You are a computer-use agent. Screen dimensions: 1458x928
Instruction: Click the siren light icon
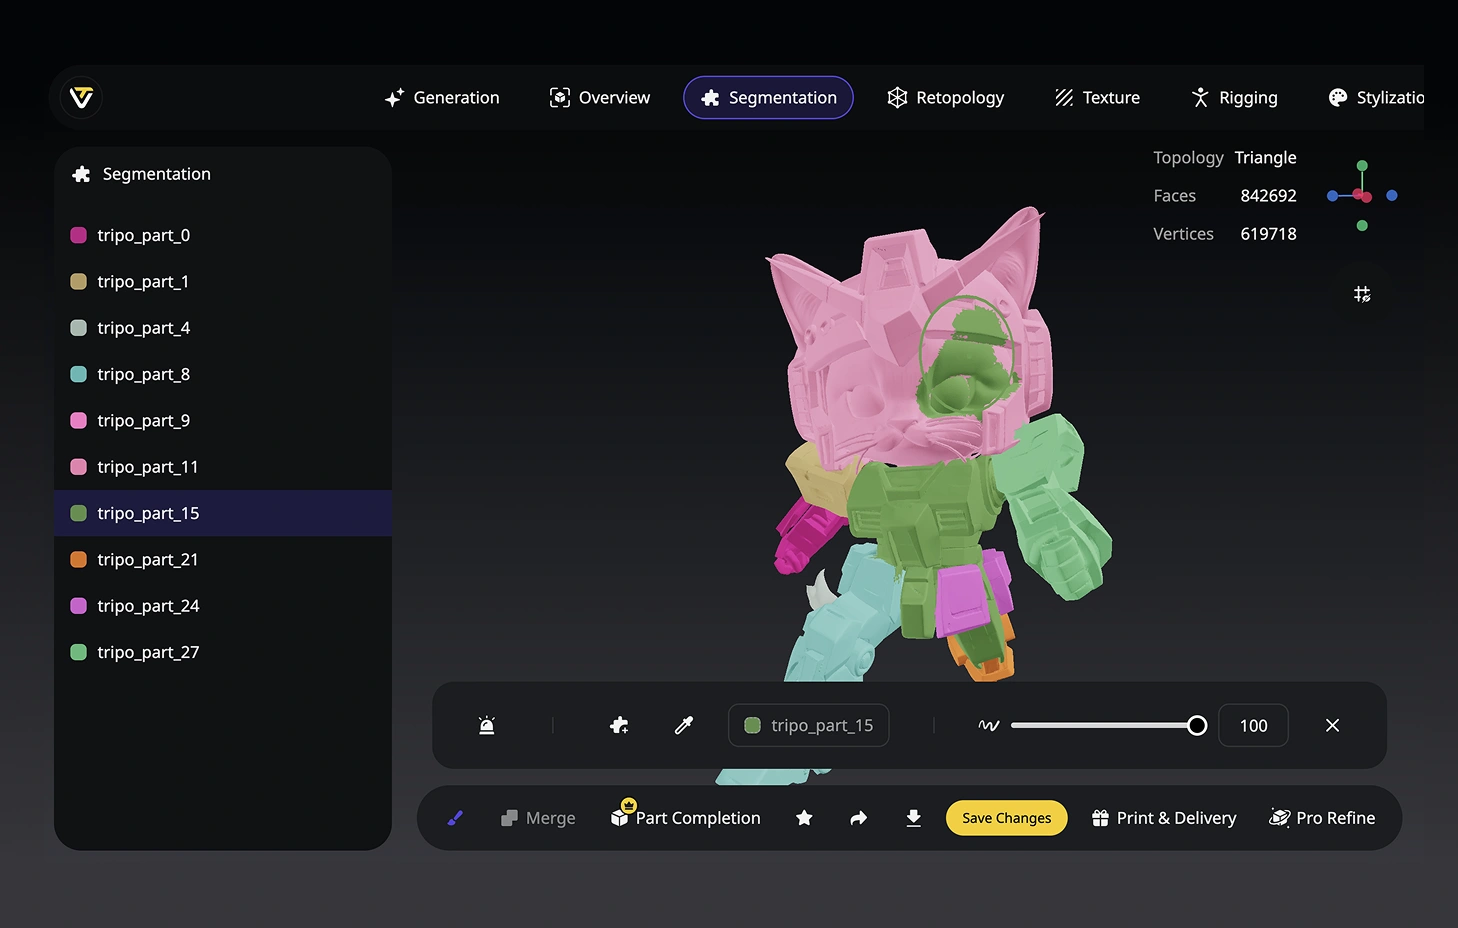click(487, 726)
